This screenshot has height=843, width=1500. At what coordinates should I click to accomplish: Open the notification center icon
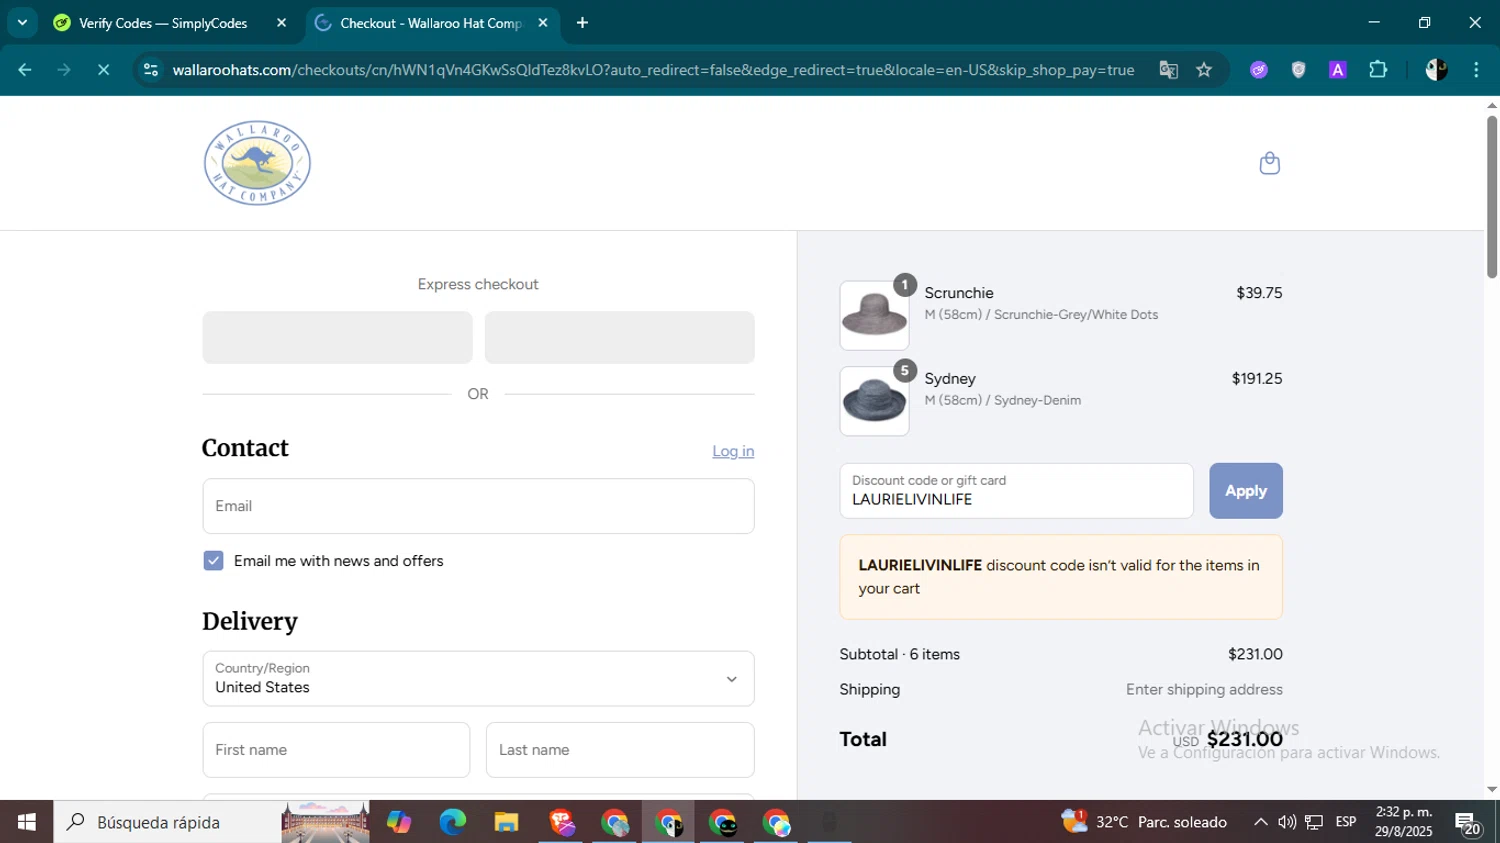(x=1468, y=823)
